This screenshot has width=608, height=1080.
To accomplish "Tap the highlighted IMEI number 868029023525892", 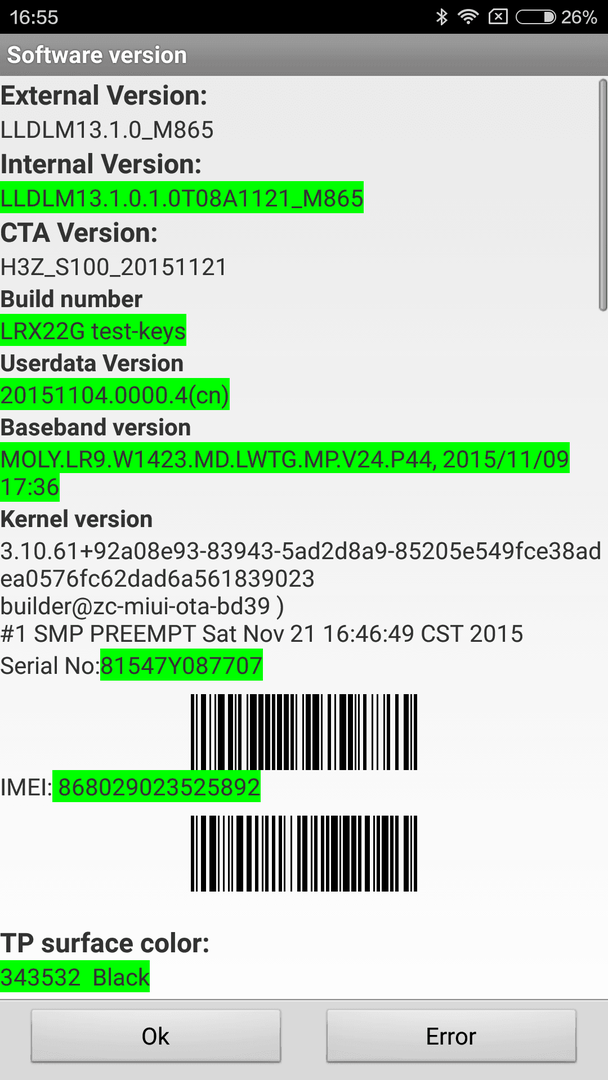I will 158,787.
